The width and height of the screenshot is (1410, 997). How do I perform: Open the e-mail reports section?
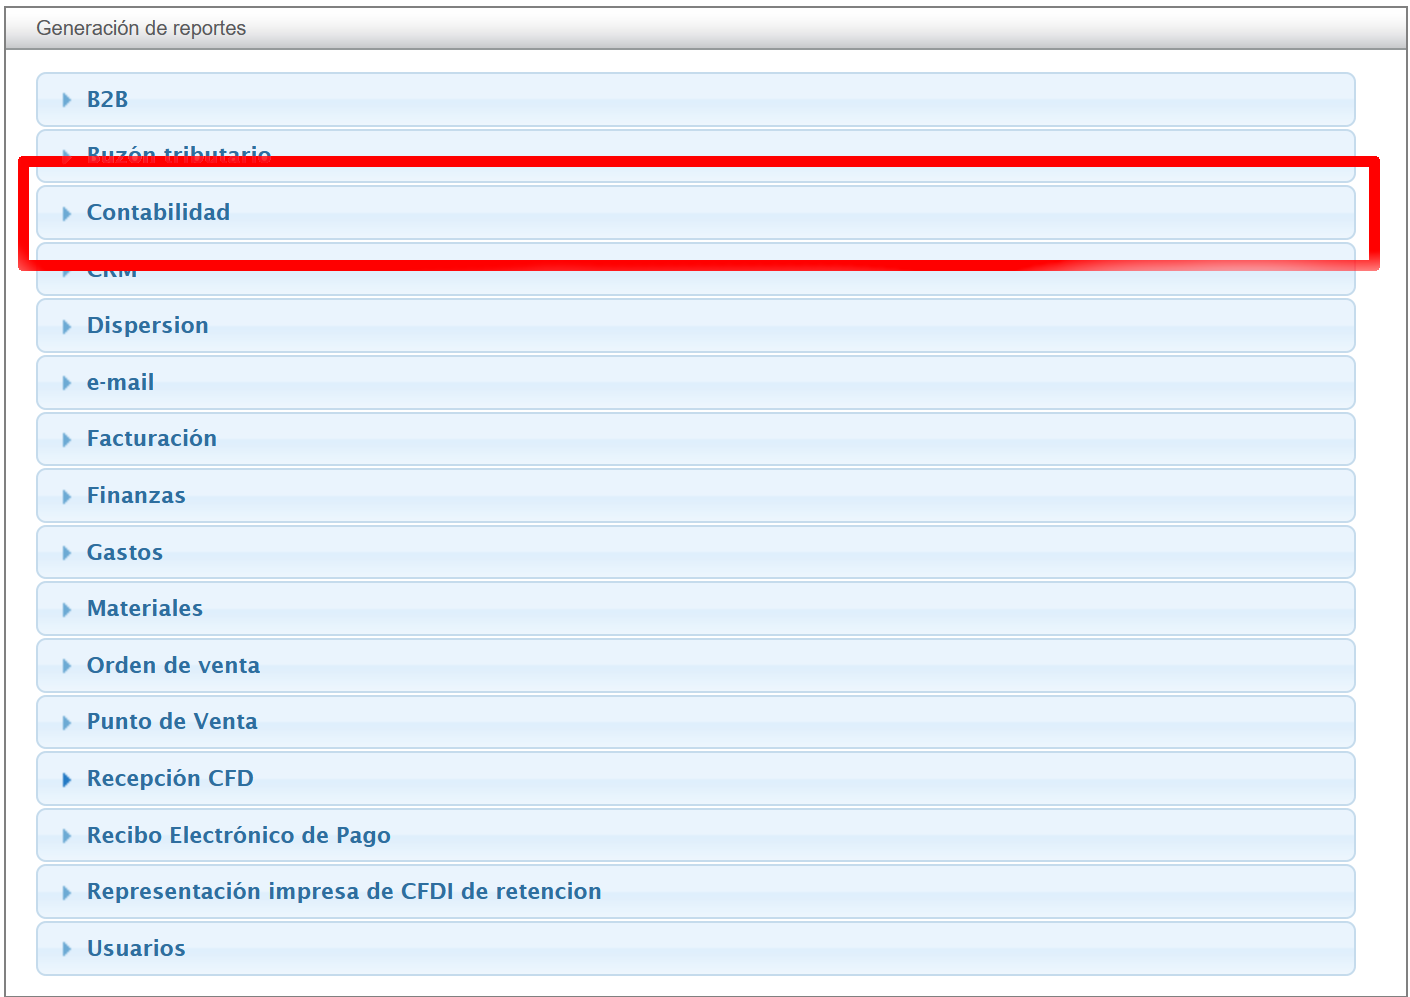pyautogui.click(x=120, y=382)
